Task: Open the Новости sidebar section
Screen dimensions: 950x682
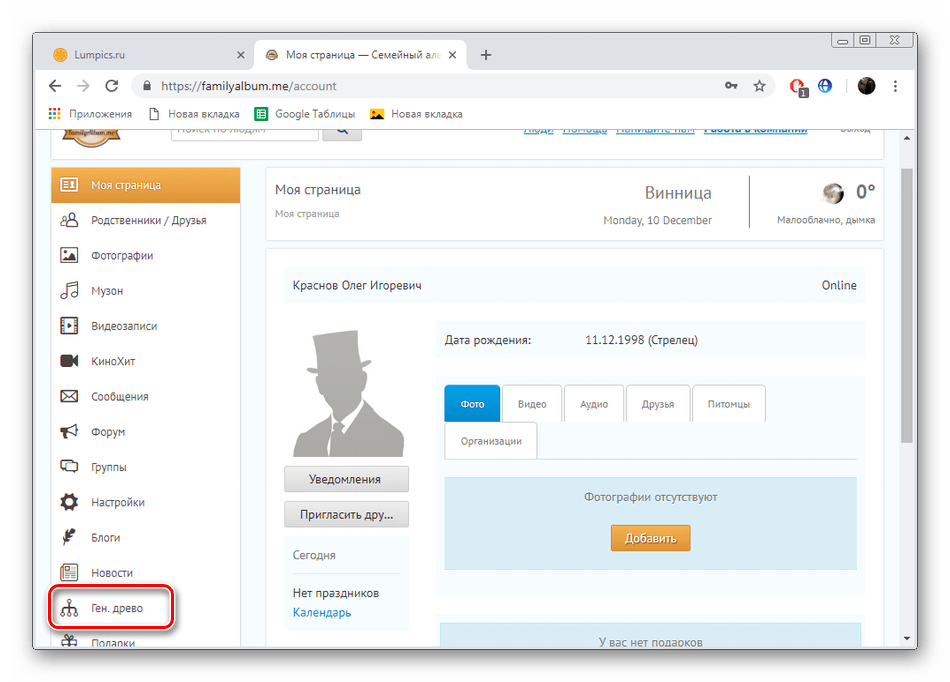Action: tap(145, 572)
